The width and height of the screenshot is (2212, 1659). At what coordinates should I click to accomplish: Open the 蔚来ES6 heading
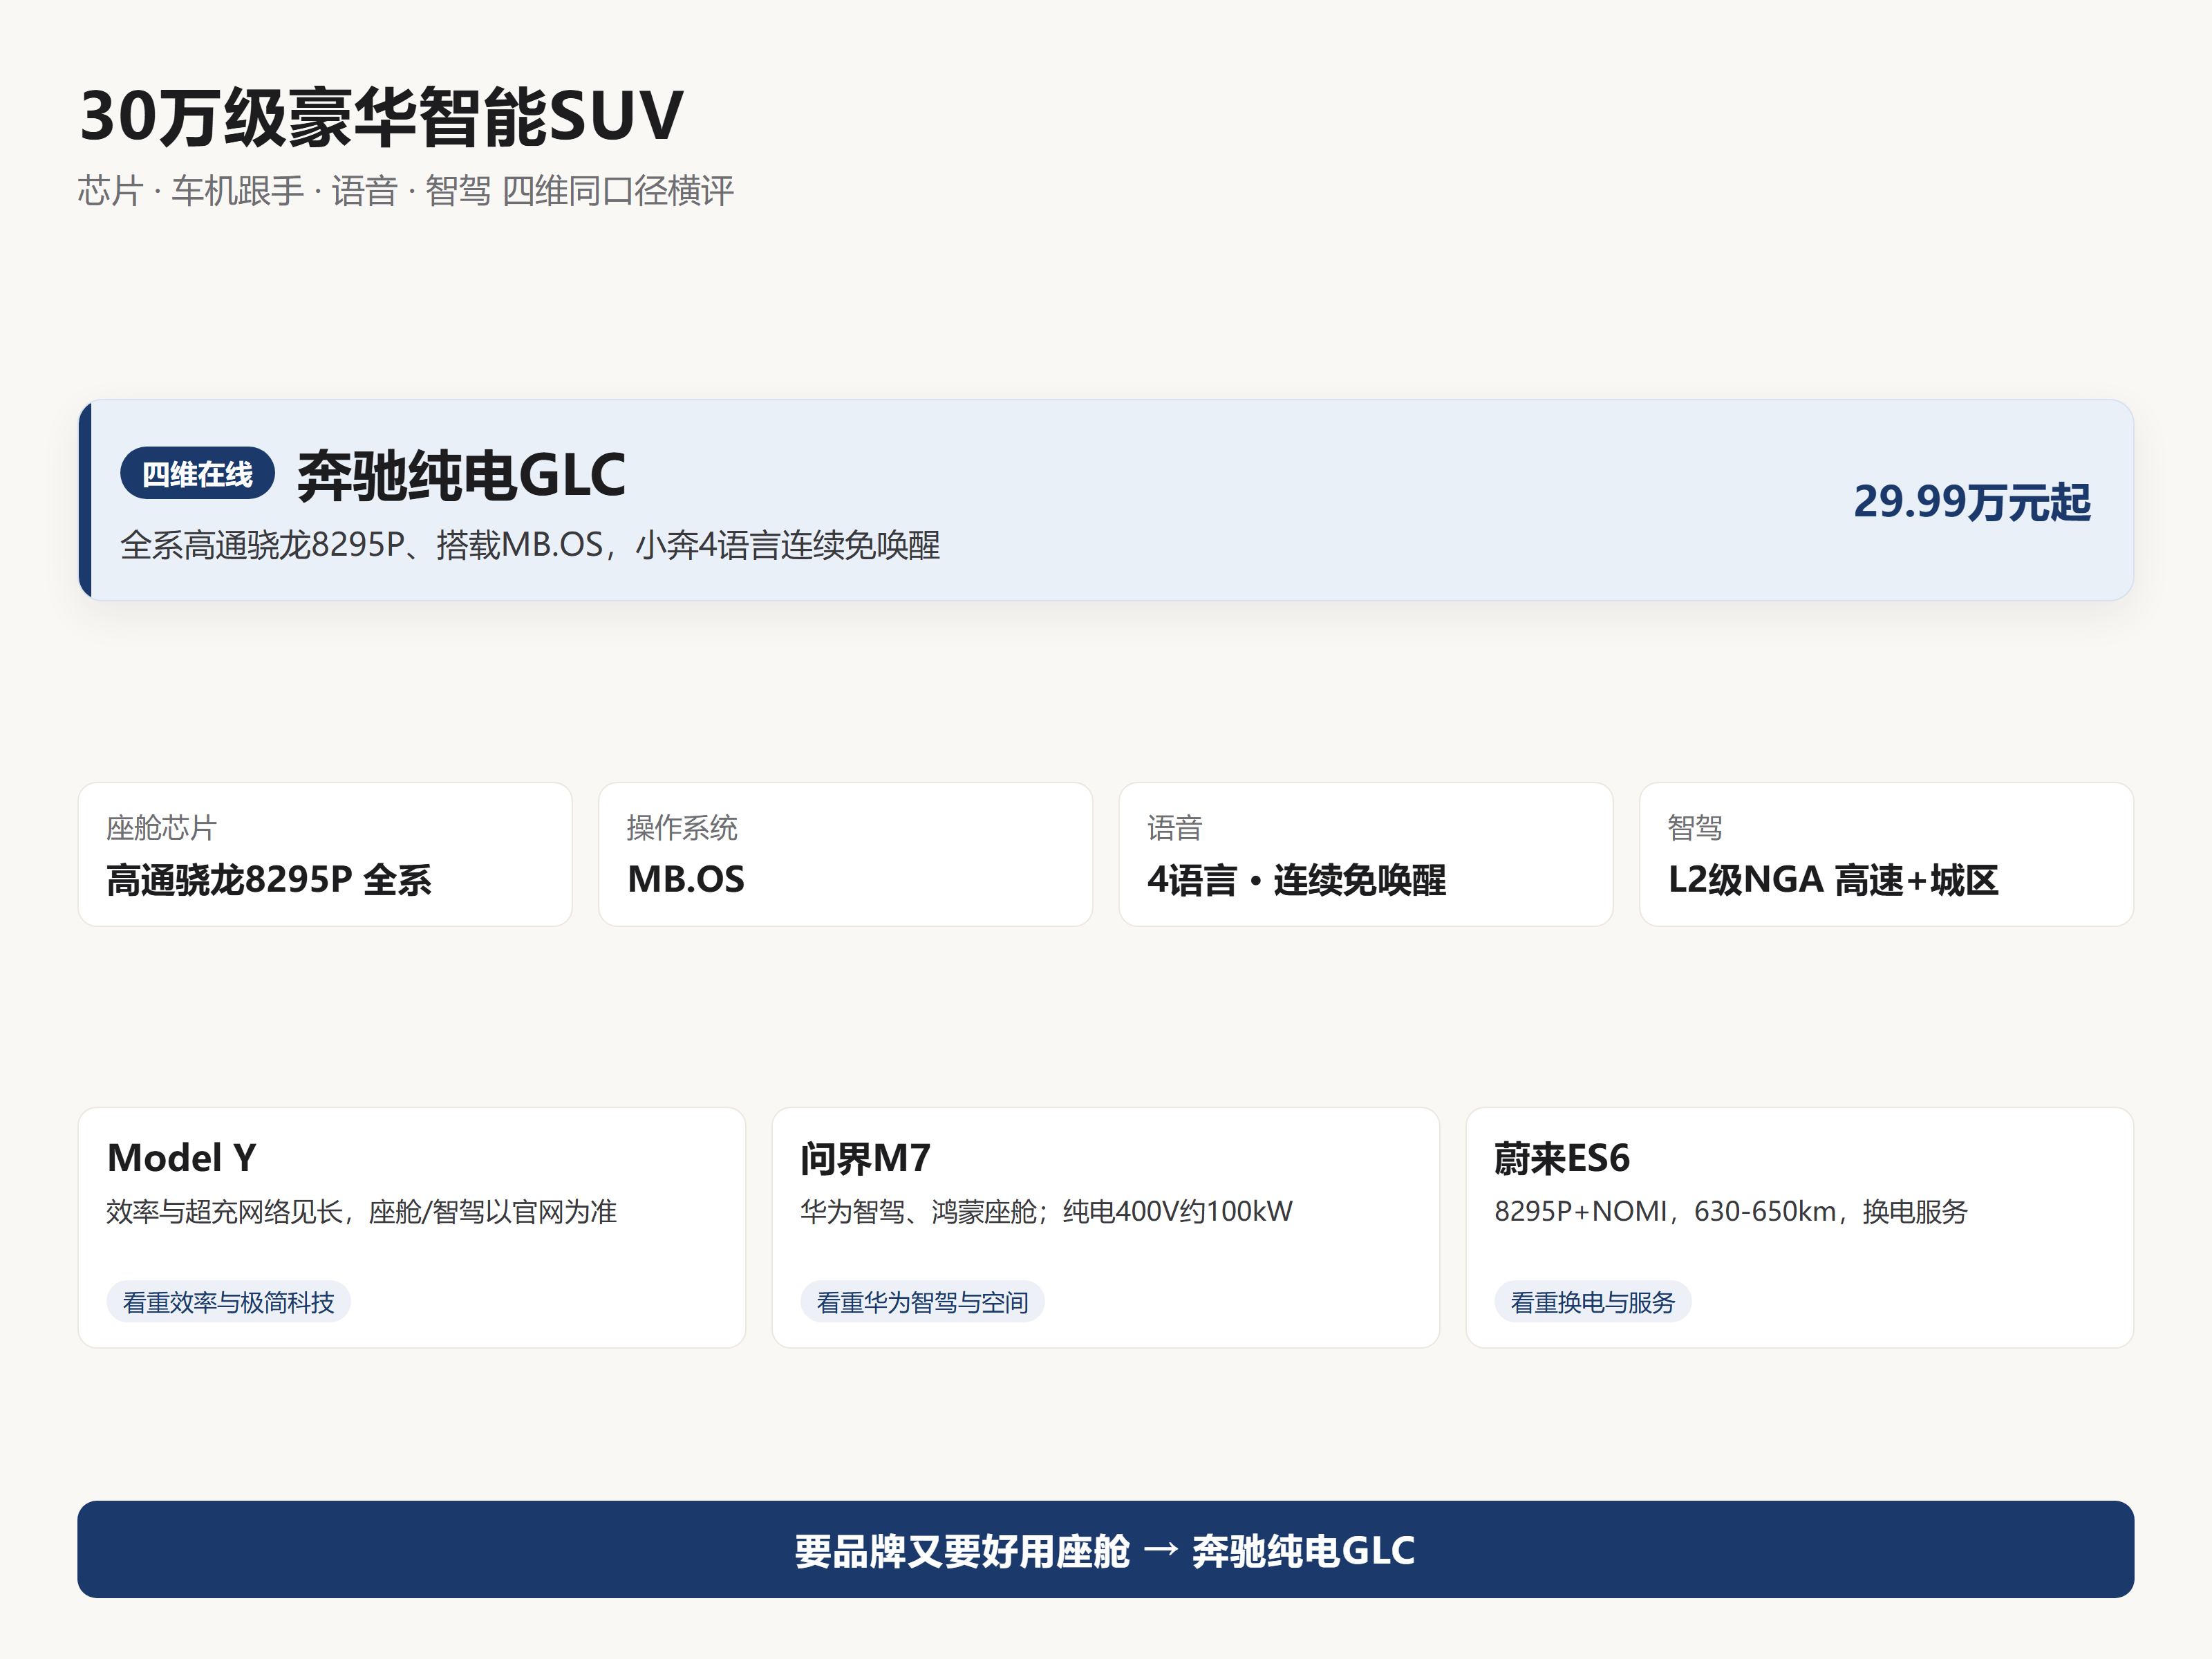1561,1158
